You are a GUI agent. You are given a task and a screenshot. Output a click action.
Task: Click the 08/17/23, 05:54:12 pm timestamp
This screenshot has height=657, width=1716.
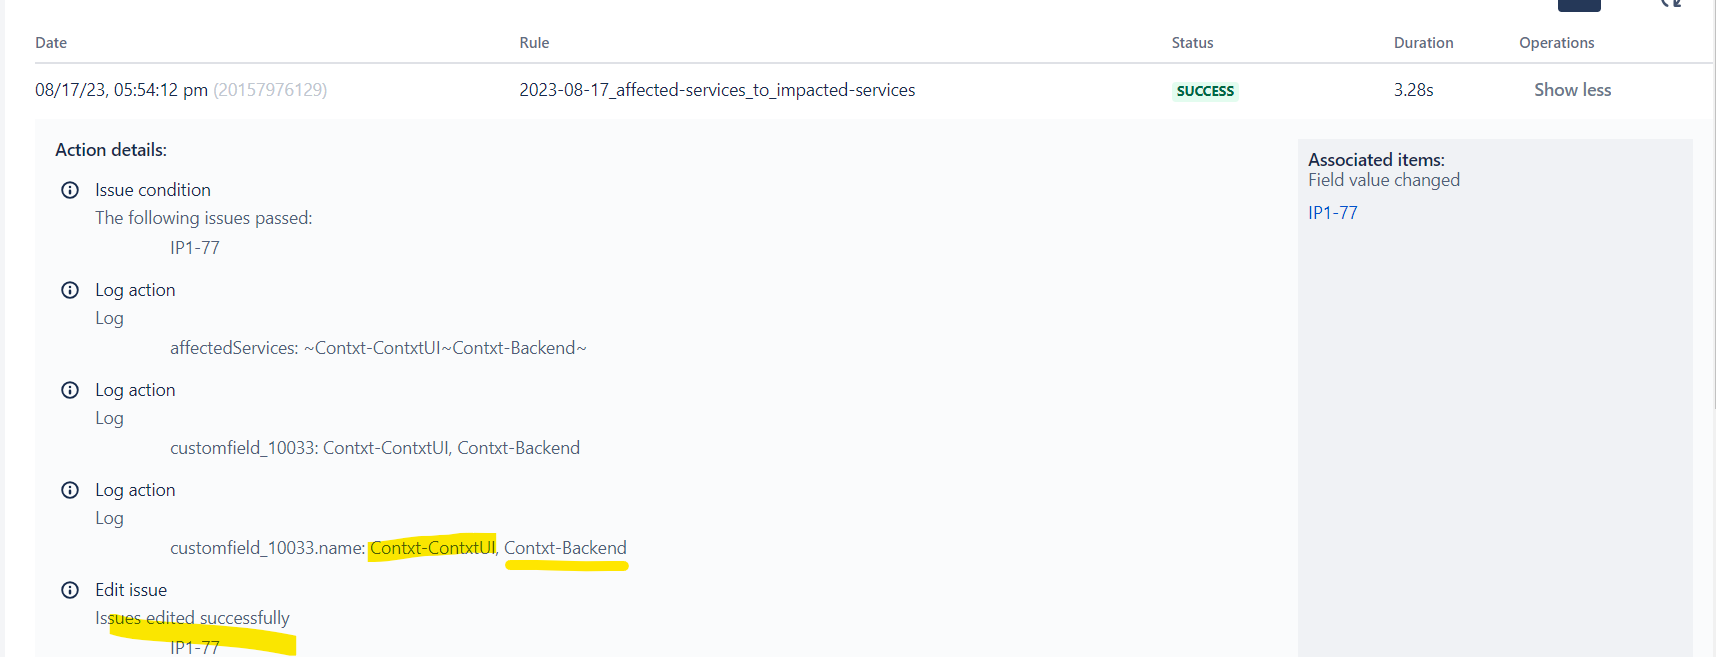coord(121,90)
